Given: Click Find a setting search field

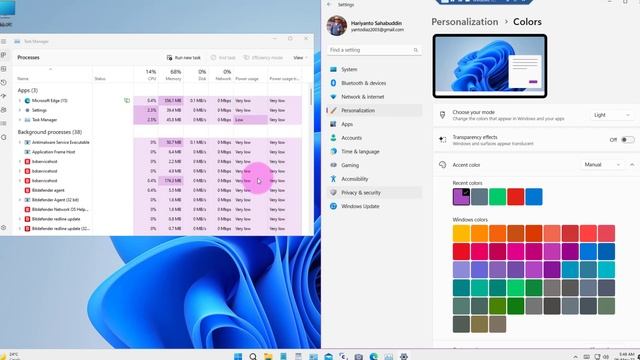Looking at the screenshot, I should click(374, 50).
